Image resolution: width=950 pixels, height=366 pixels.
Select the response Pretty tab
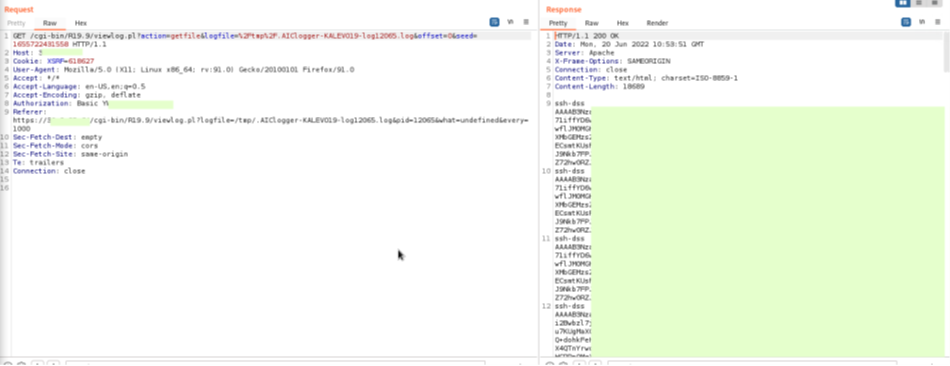pos(558,23)
